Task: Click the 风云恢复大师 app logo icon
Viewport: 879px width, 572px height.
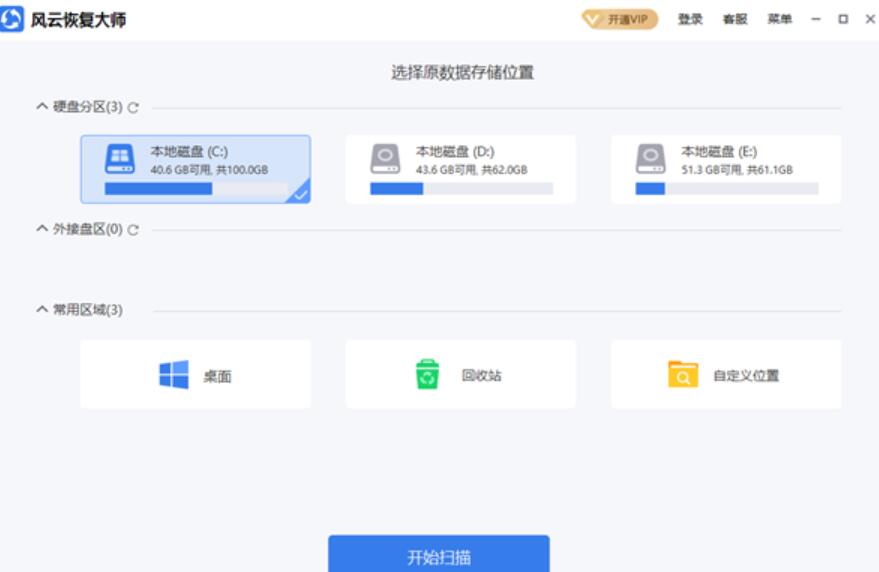Action: pos(11,19)
